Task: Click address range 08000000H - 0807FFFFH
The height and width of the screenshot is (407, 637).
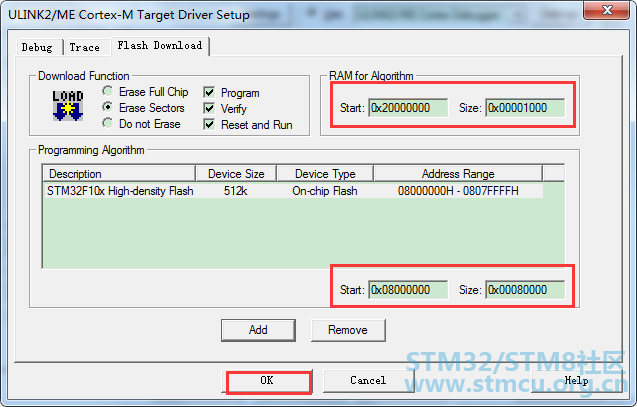Action: point(458,191)
